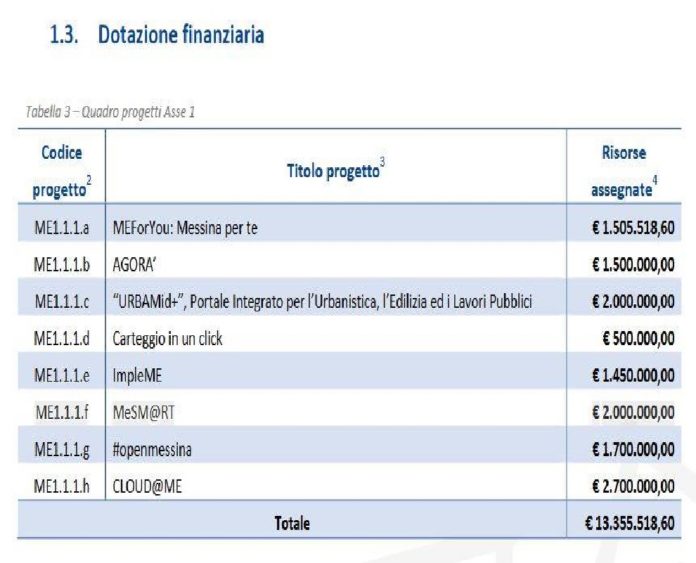
Task: Select the total amount € 13.355.518,60
Action: 629,523
